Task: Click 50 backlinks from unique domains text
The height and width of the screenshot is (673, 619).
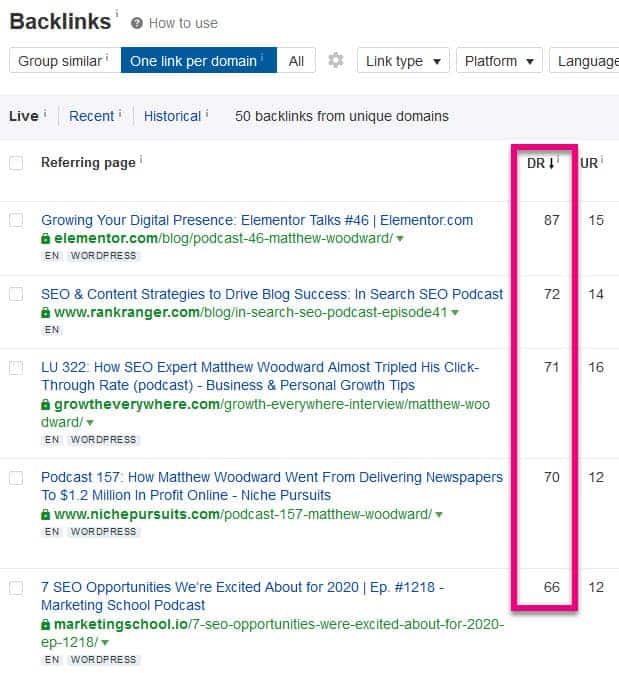Action: click(342, 116)
